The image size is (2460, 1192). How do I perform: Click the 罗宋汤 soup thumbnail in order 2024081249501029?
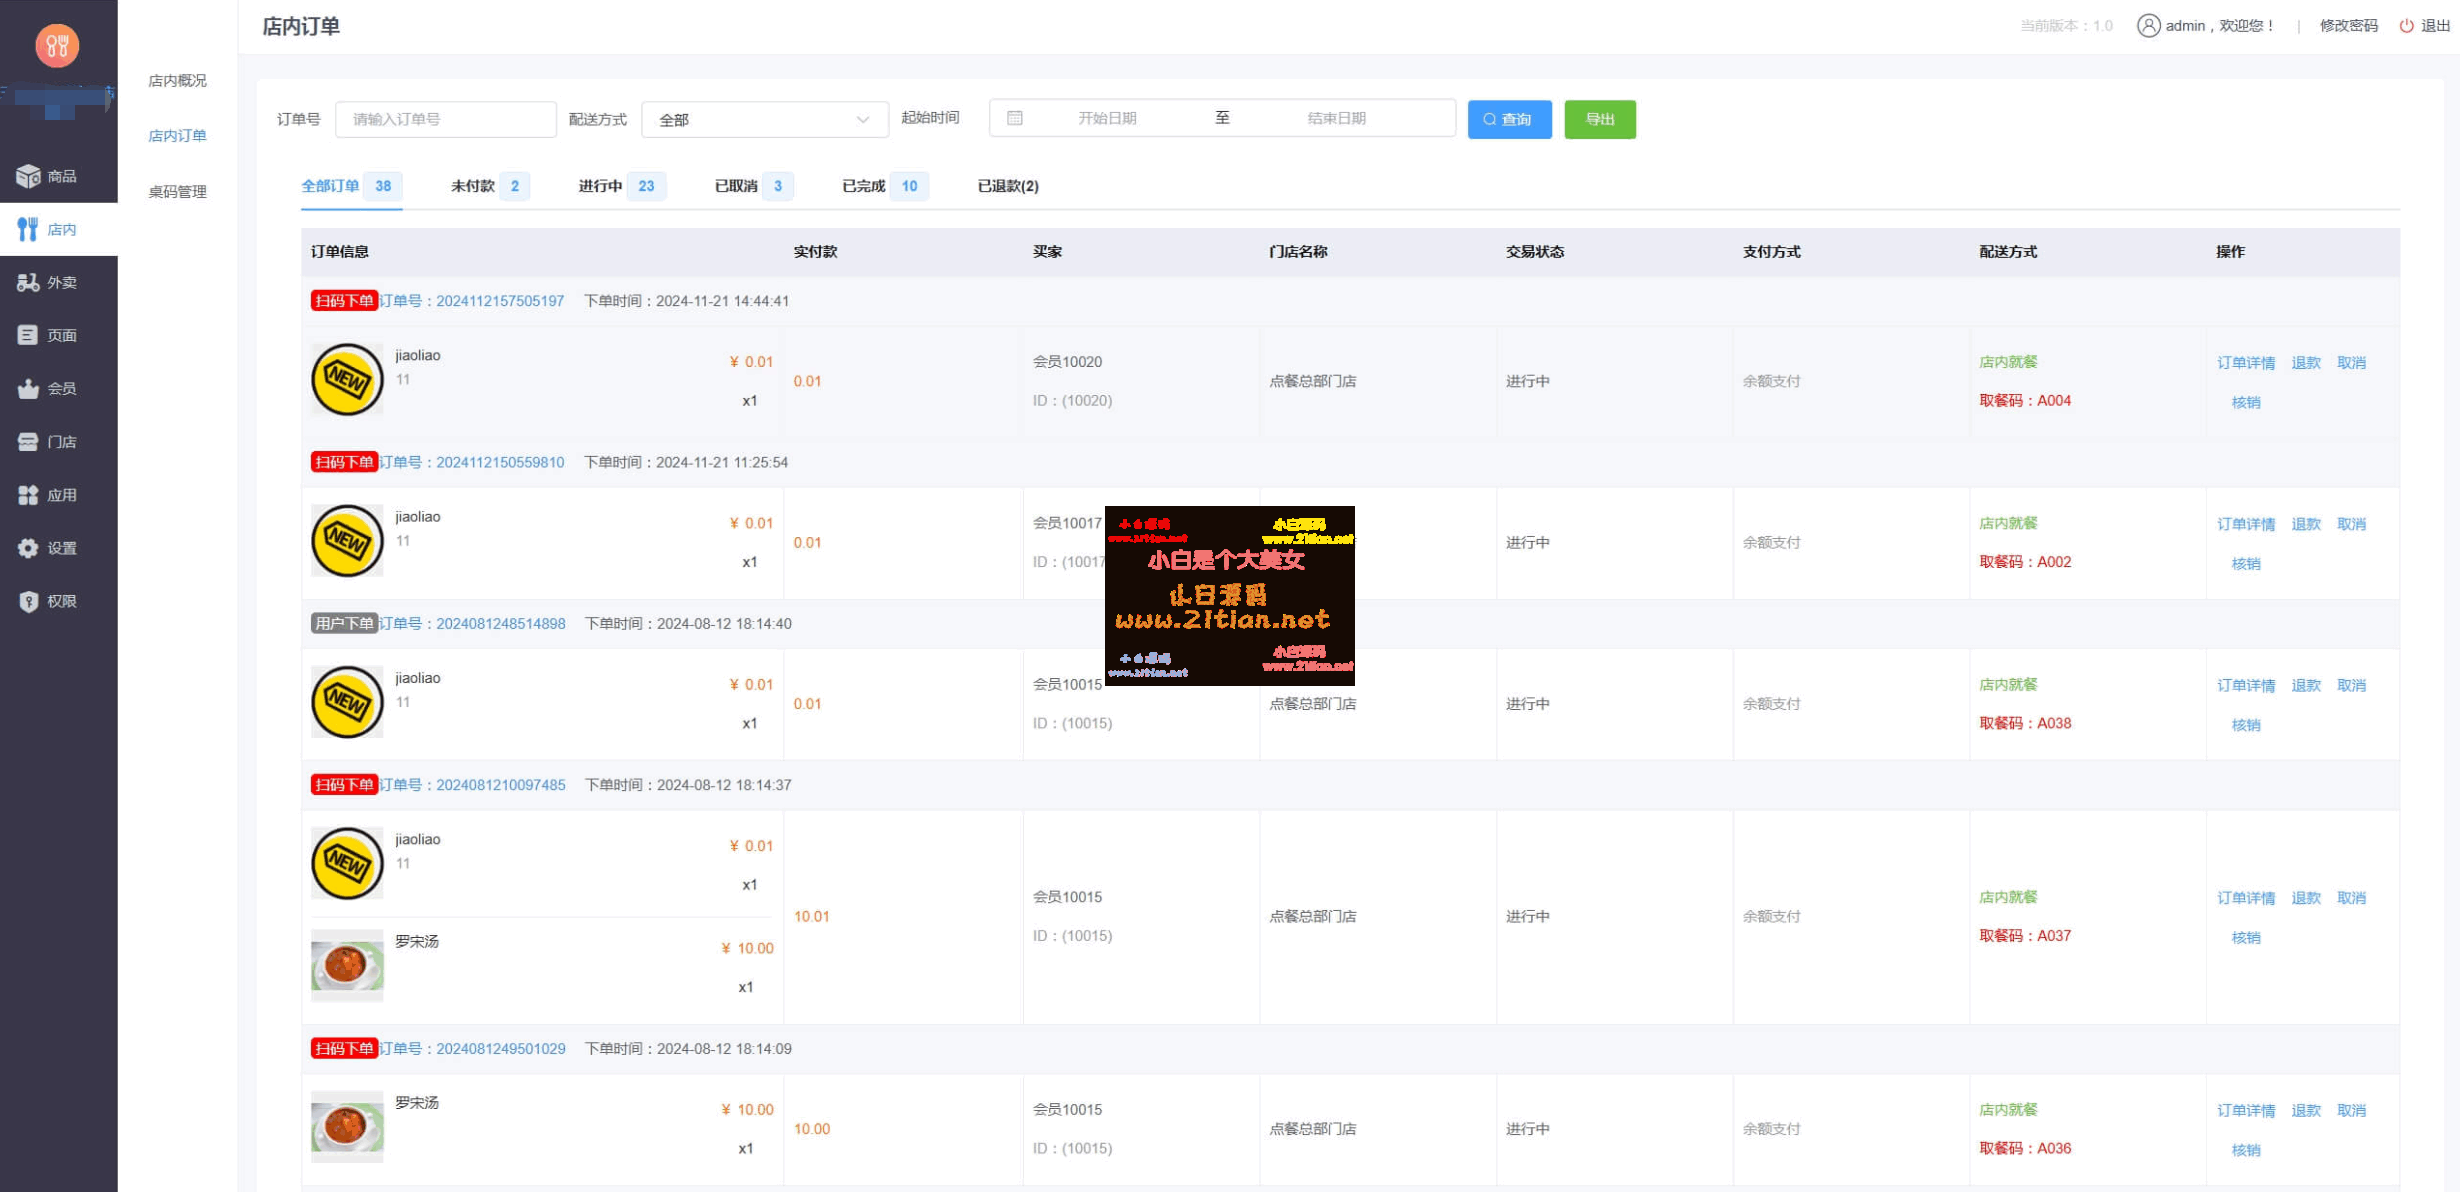pyautogui.click(x=347, y=1127)
